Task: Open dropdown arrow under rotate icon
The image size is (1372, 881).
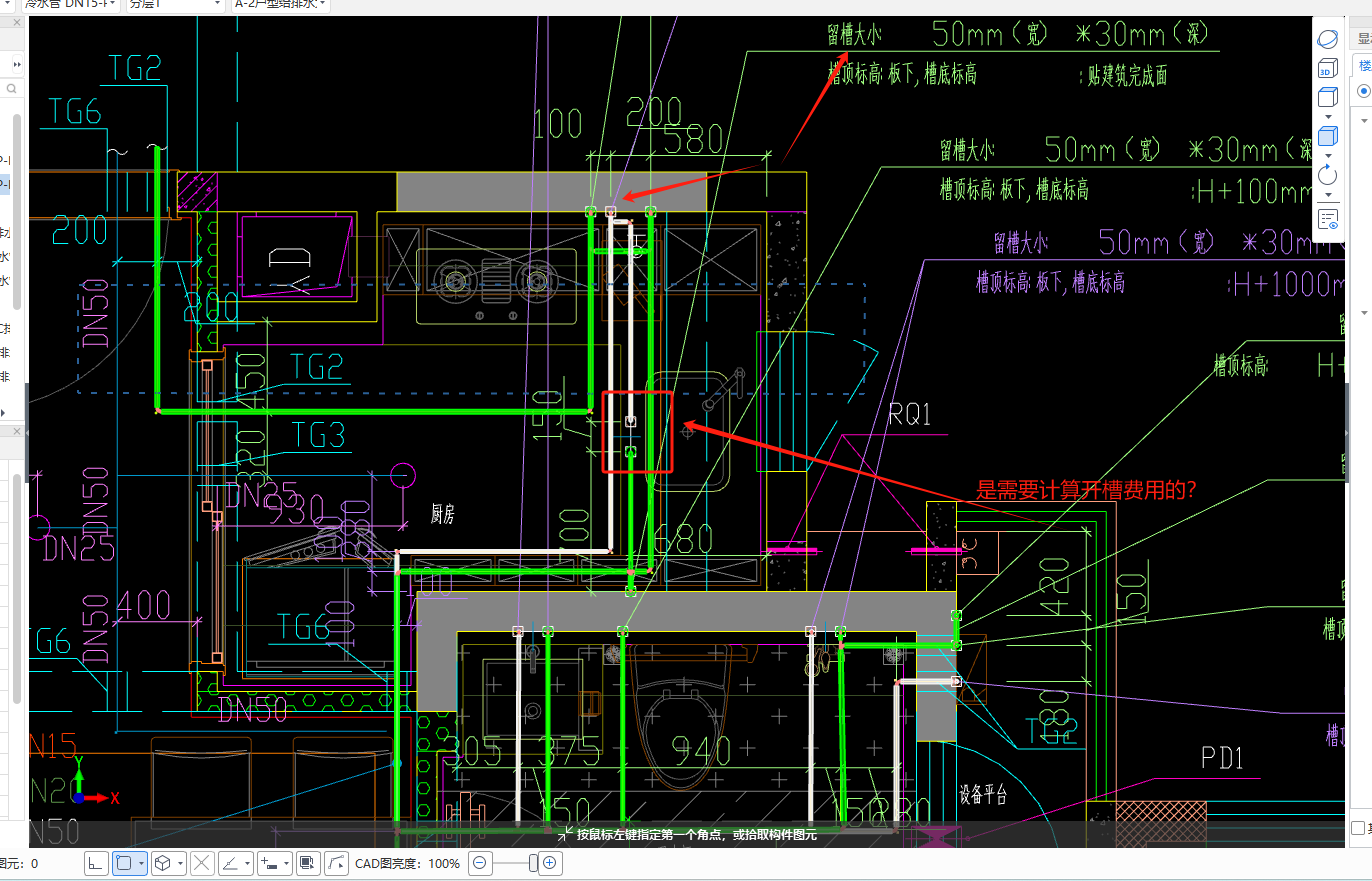Action: pos(1327,194)
